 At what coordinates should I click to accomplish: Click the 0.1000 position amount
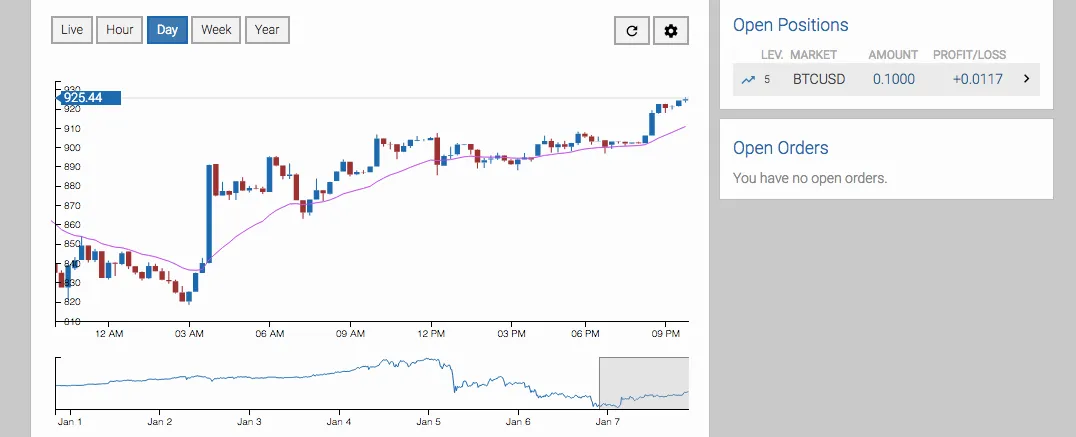tap(893, 79)
